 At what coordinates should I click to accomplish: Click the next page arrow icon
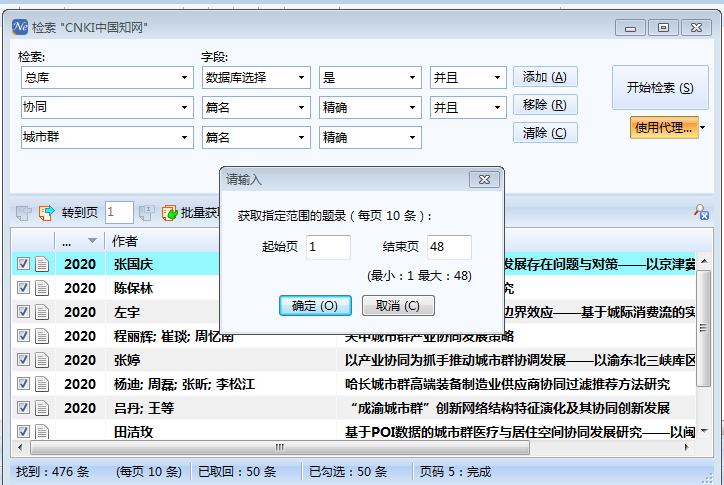[x=46, y=213]
